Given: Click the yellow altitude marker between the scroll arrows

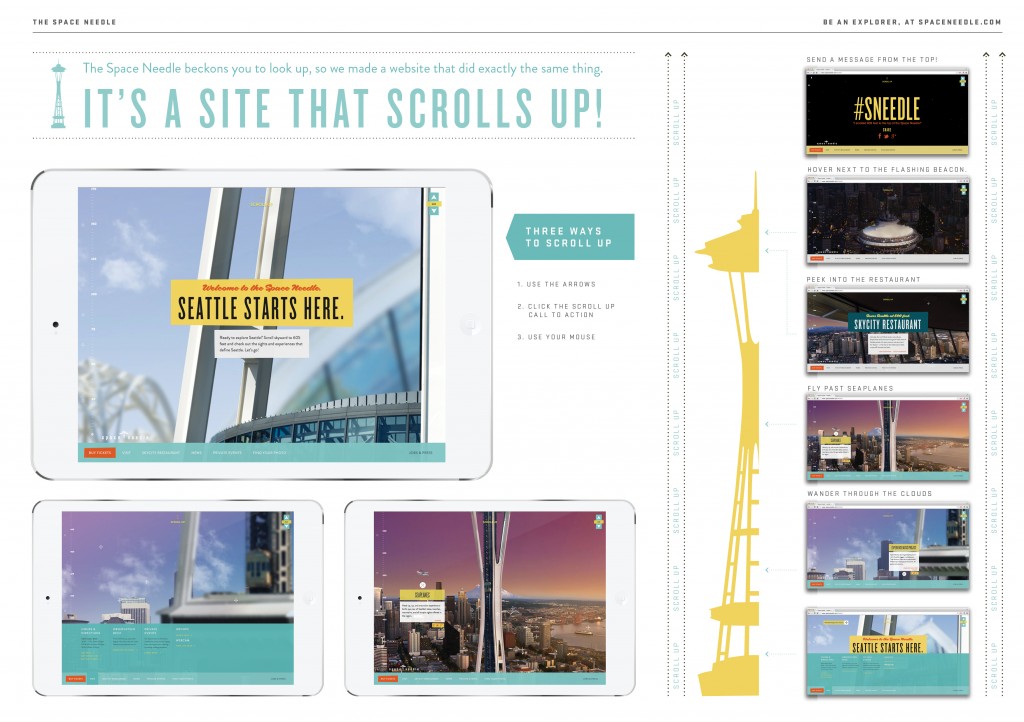Looking at the screenshot, I should 434,204.
